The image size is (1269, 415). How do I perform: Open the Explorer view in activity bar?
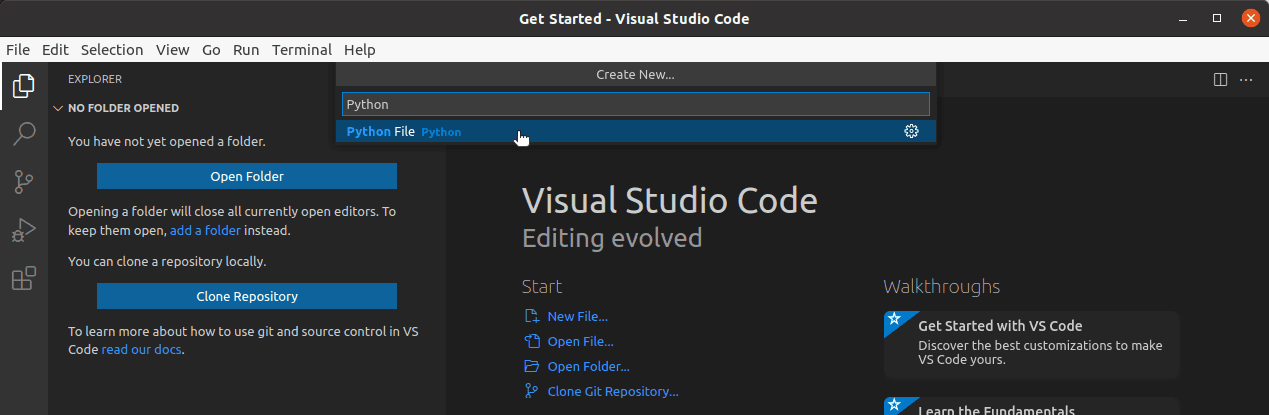pos(23,86)
